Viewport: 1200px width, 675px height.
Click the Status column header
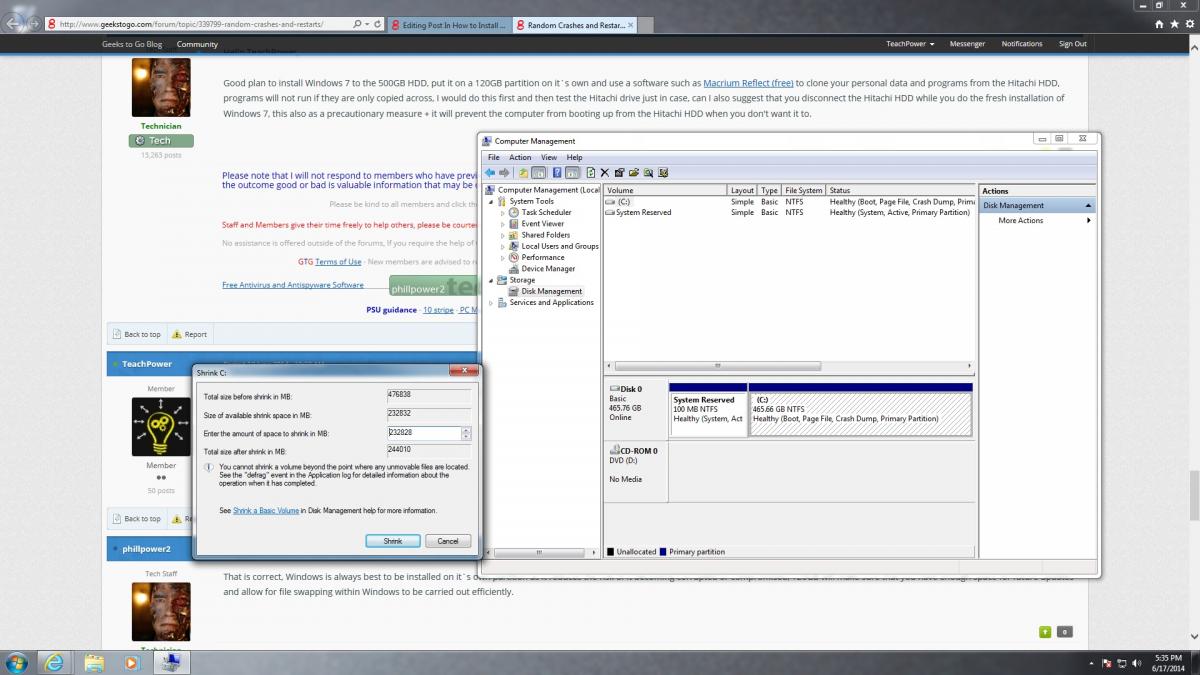click(900, 190)
